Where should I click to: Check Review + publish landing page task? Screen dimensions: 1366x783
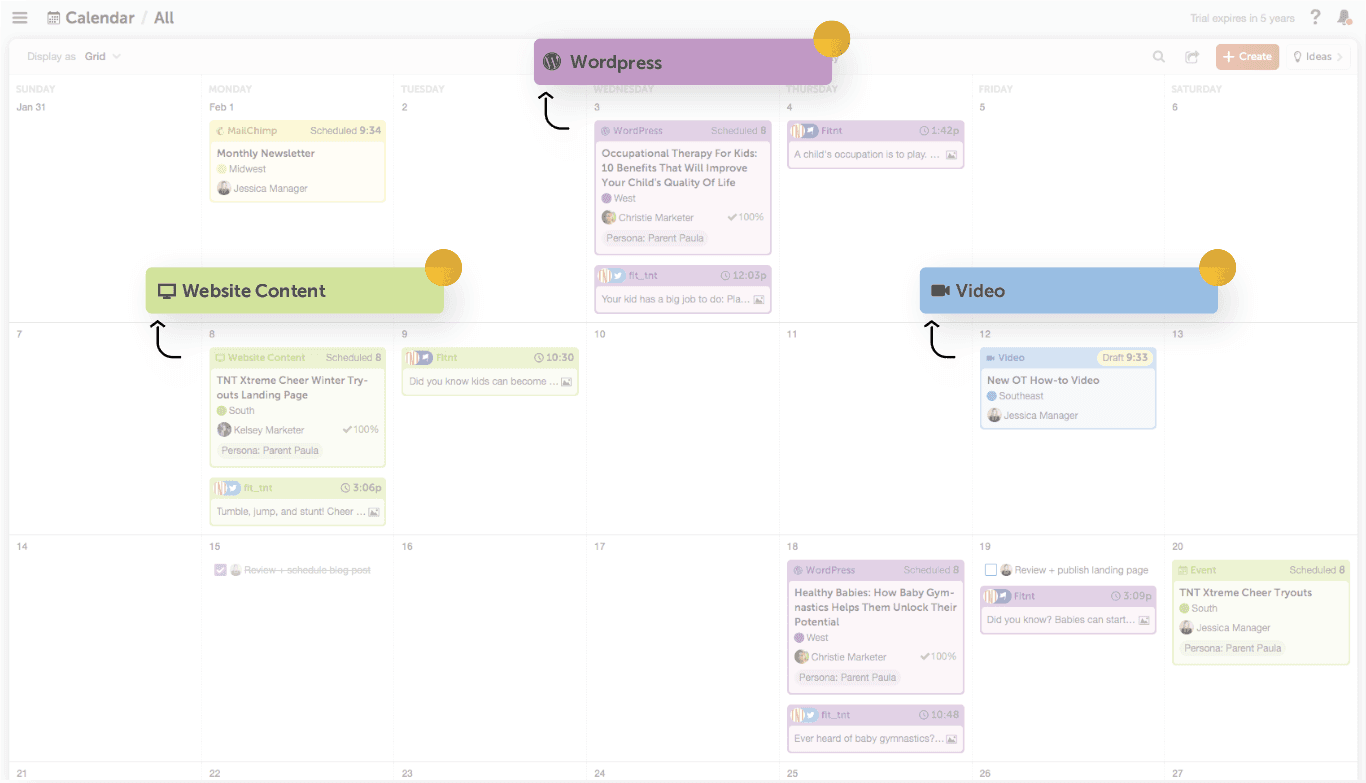pos(991,570)
